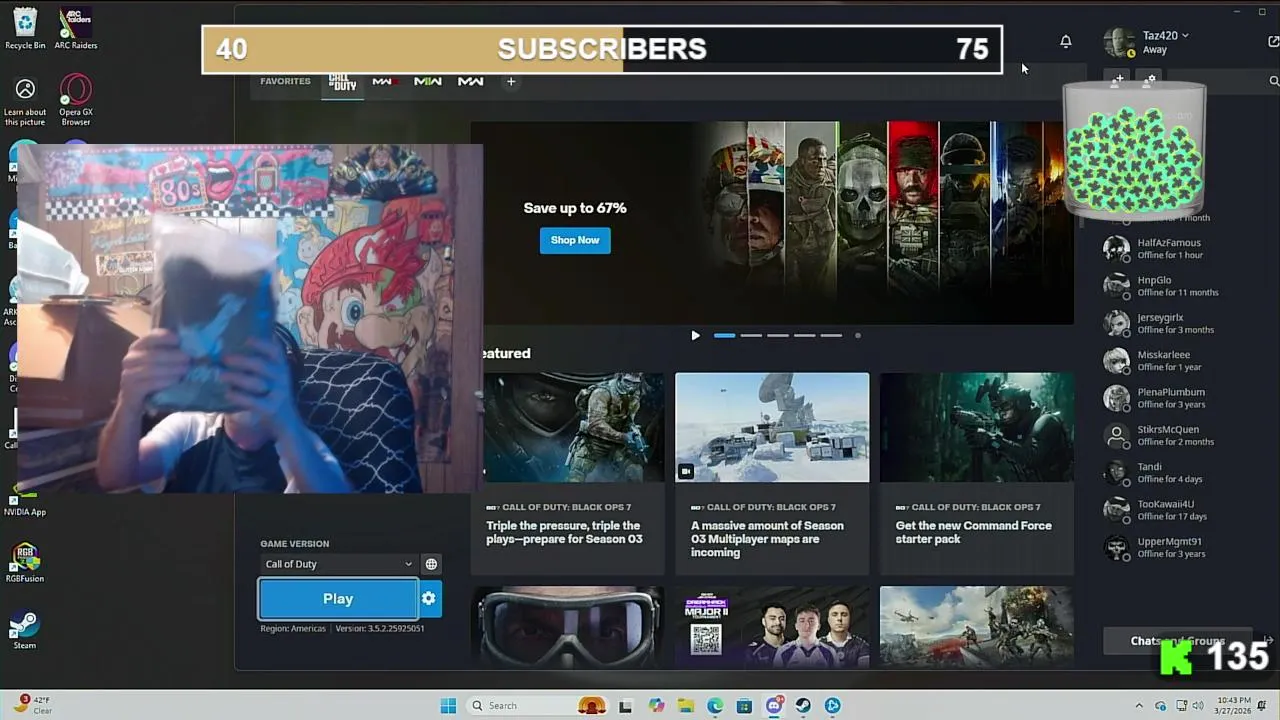Open the Major II tournament thumbnail
The image size is (1280, 720).
click(772, 627)
